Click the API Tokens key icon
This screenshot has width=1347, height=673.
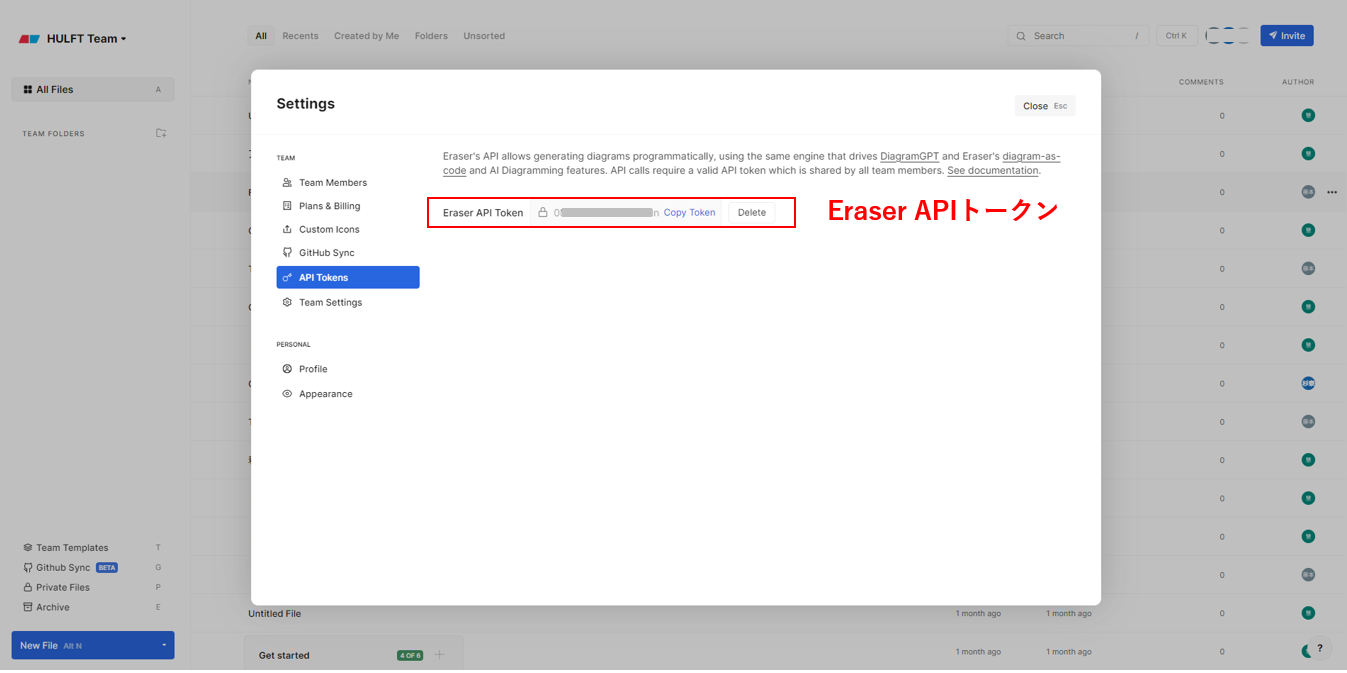(x=287, y=278)
